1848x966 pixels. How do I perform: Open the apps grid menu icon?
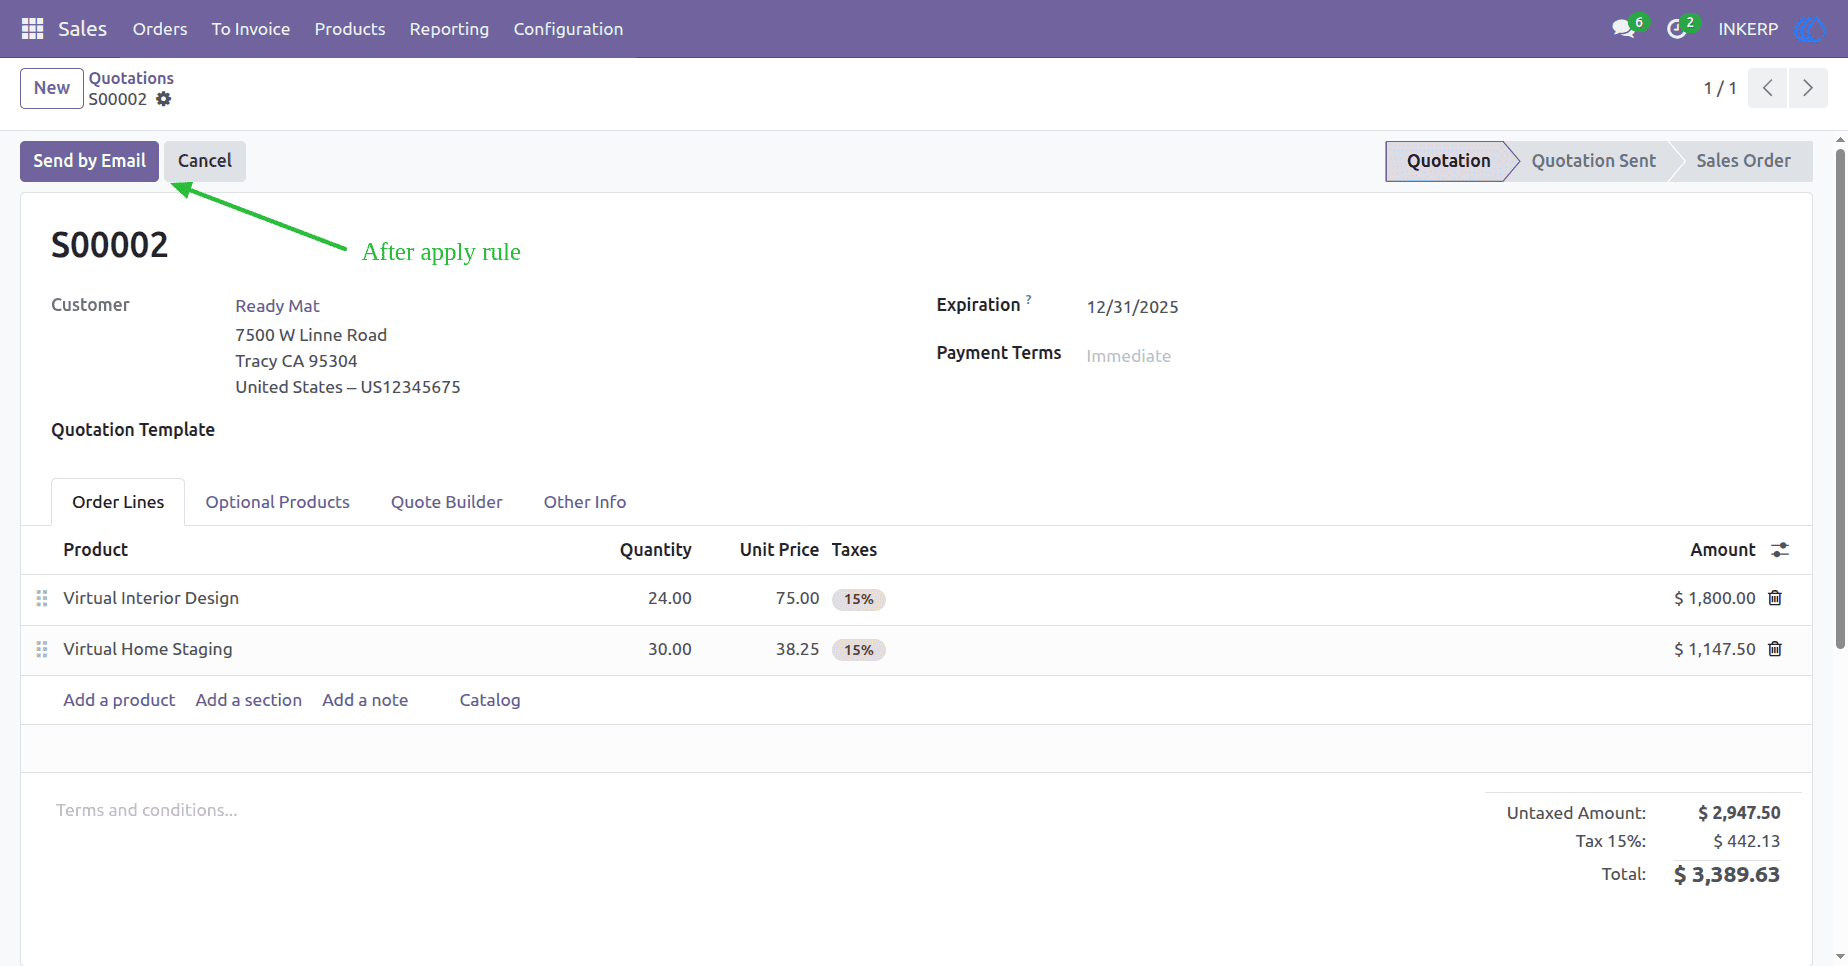32,29
